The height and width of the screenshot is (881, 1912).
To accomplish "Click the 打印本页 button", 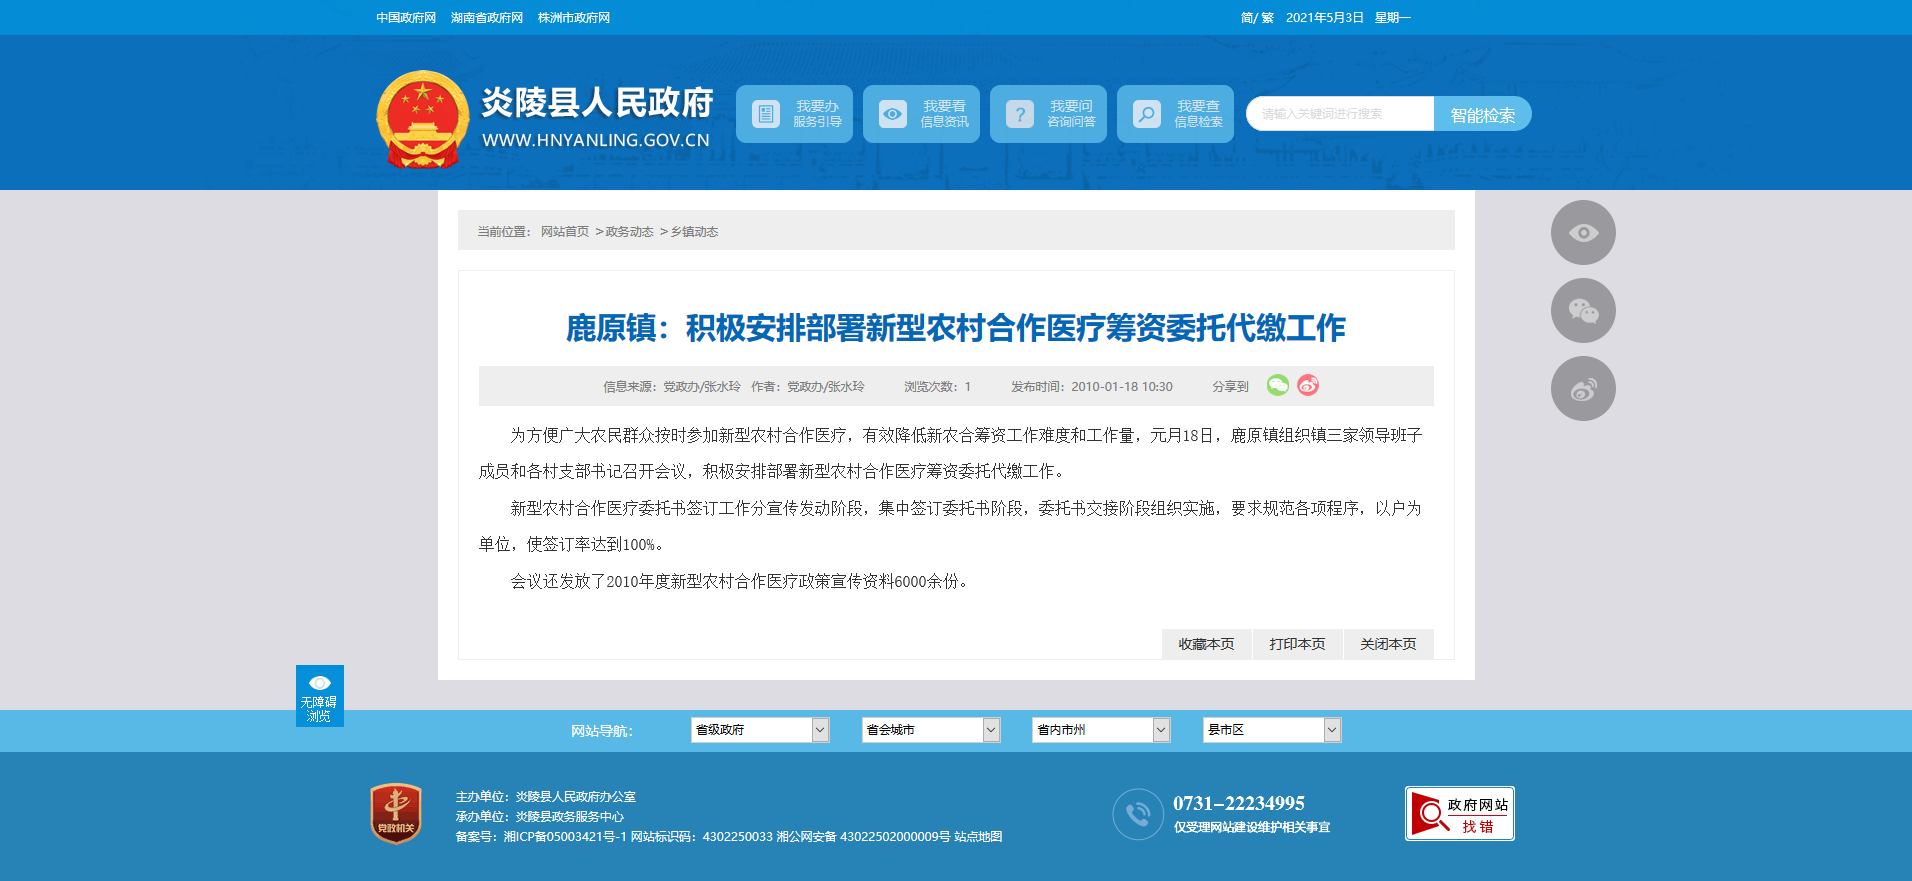I will pos(1297,644).
